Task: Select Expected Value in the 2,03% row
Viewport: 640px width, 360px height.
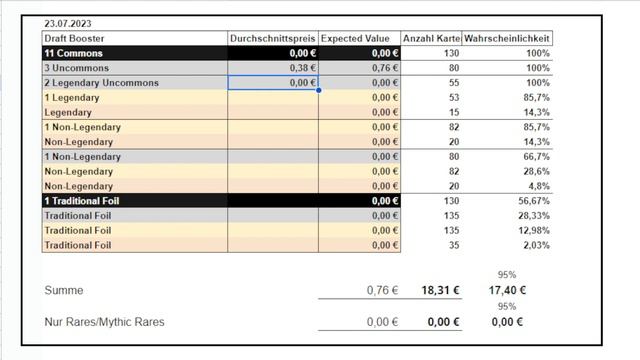Action: click(359, 245)
